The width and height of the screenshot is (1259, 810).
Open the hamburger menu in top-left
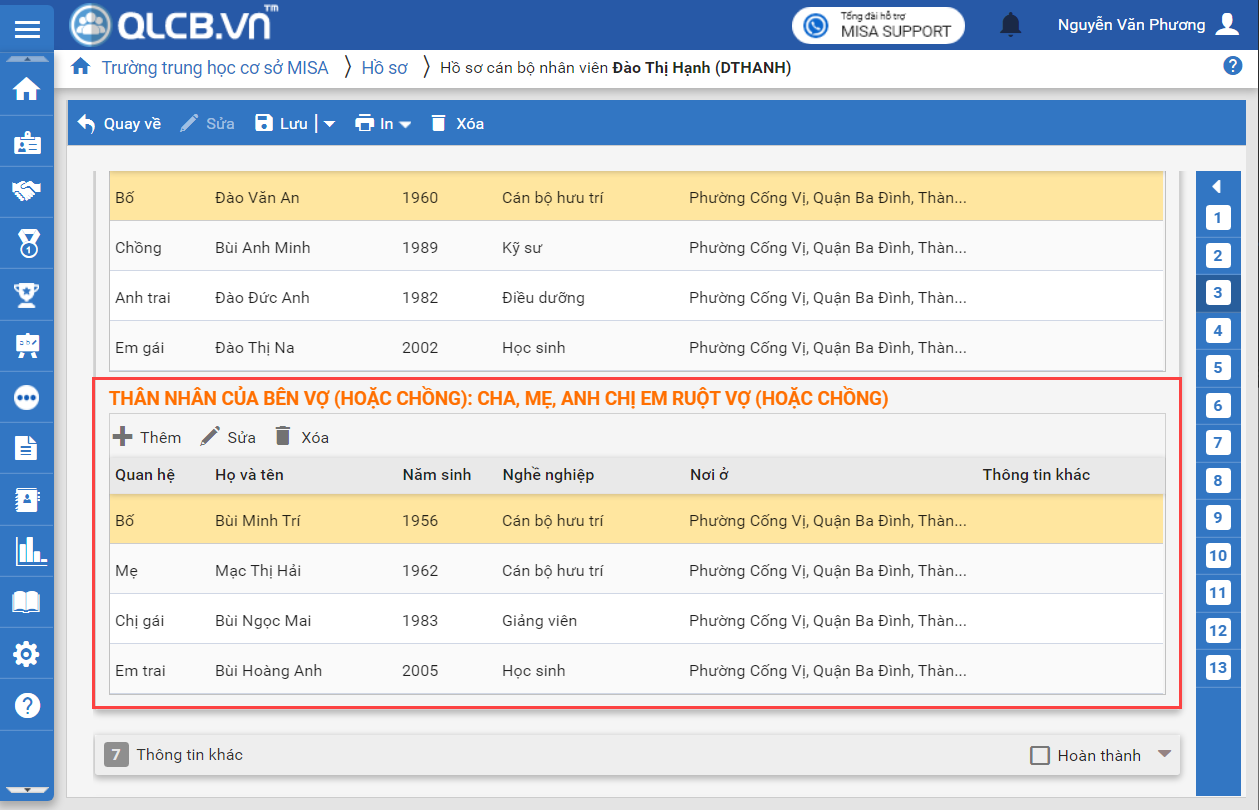pos(27,28)
